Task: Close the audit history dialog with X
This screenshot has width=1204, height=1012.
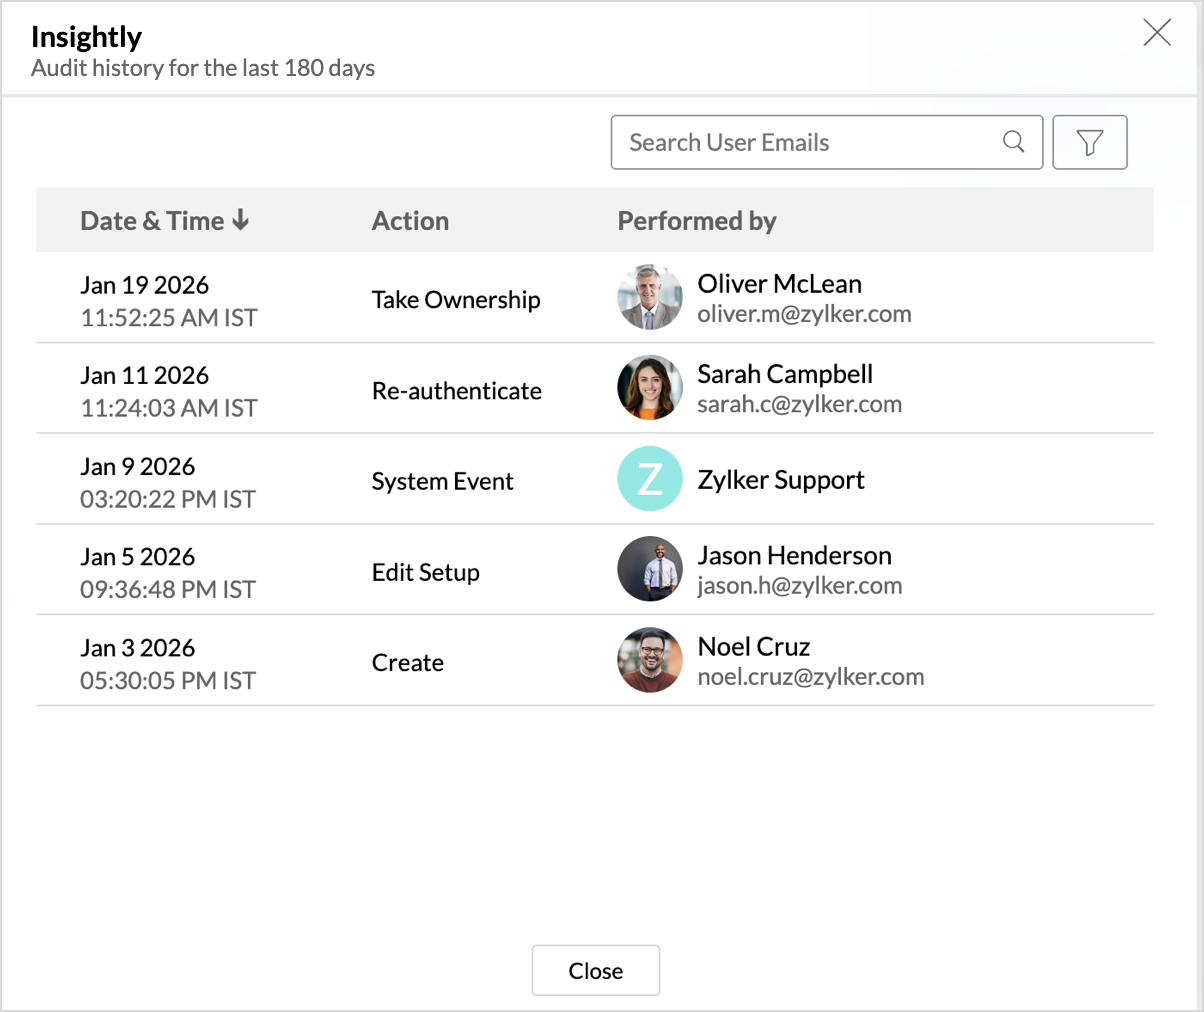Action: pos(1157,33)
